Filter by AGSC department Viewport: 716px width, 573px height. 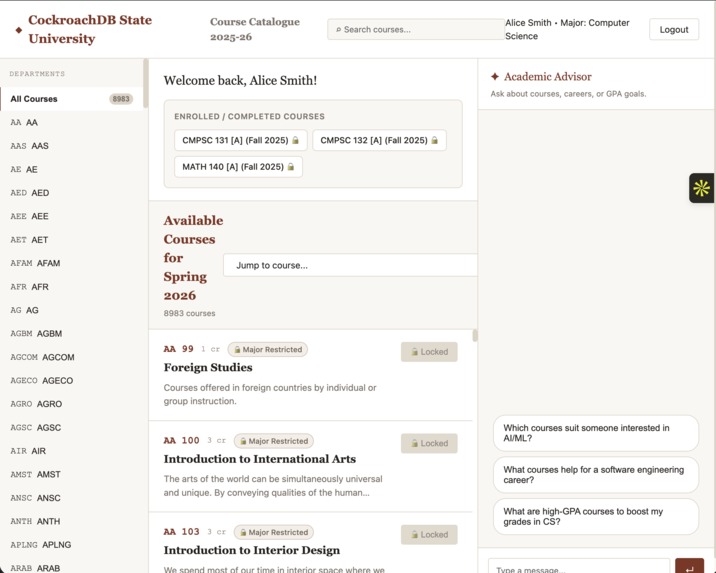[x=72, y=427]
